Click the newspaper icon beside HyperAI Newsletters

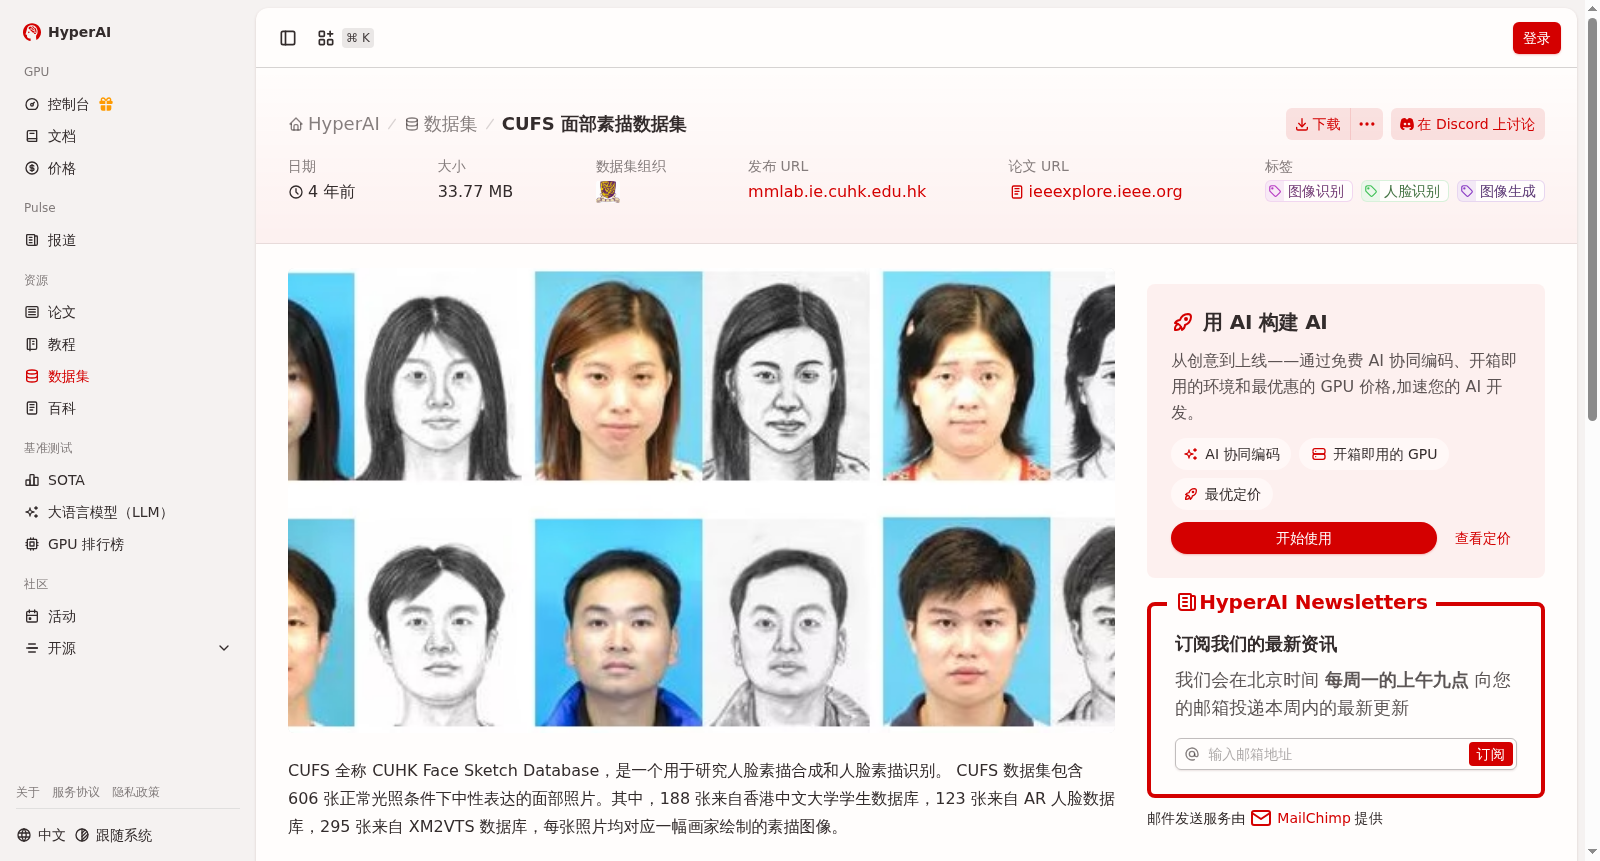click(1187, 602)
